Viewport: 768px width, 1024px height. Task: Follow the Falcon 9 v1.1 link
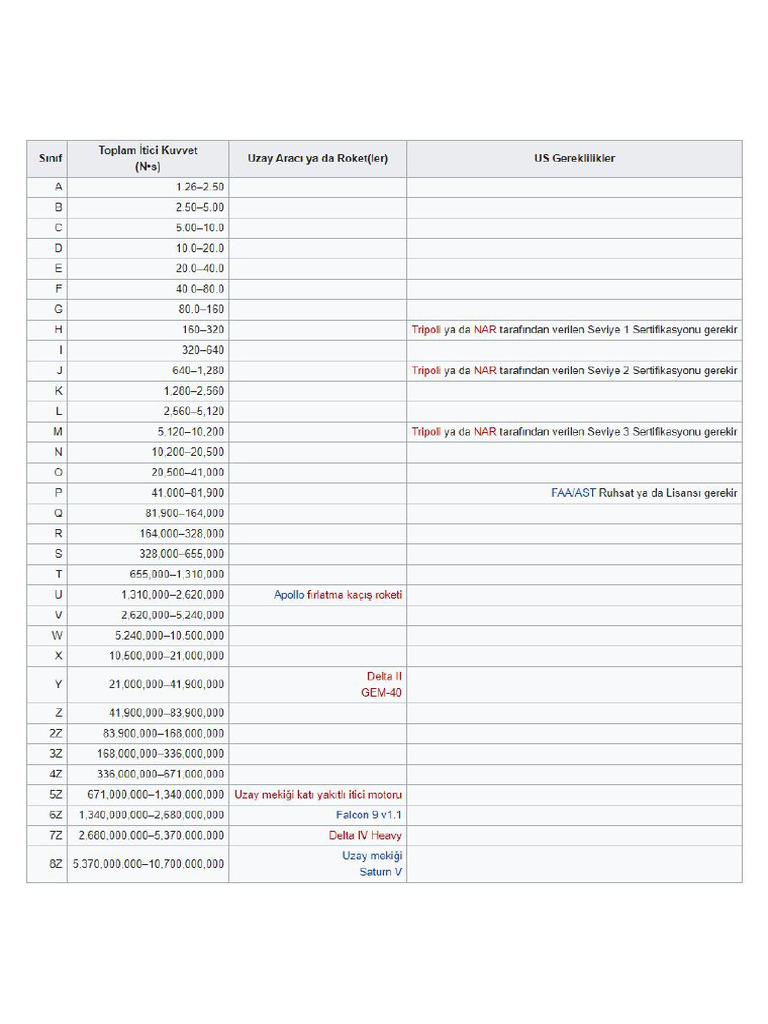click(369, 815)
